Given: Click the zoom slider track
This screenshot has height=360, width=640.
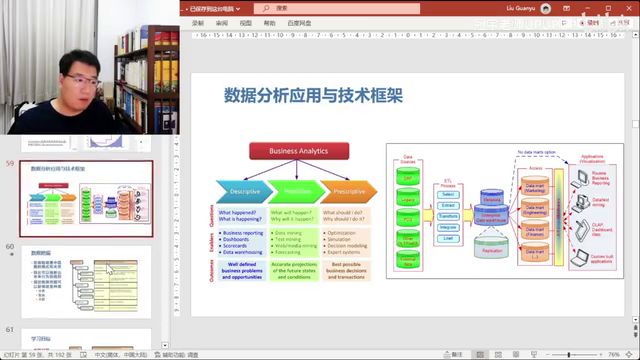Looking at the screenshot, I should tap(576, 355).
